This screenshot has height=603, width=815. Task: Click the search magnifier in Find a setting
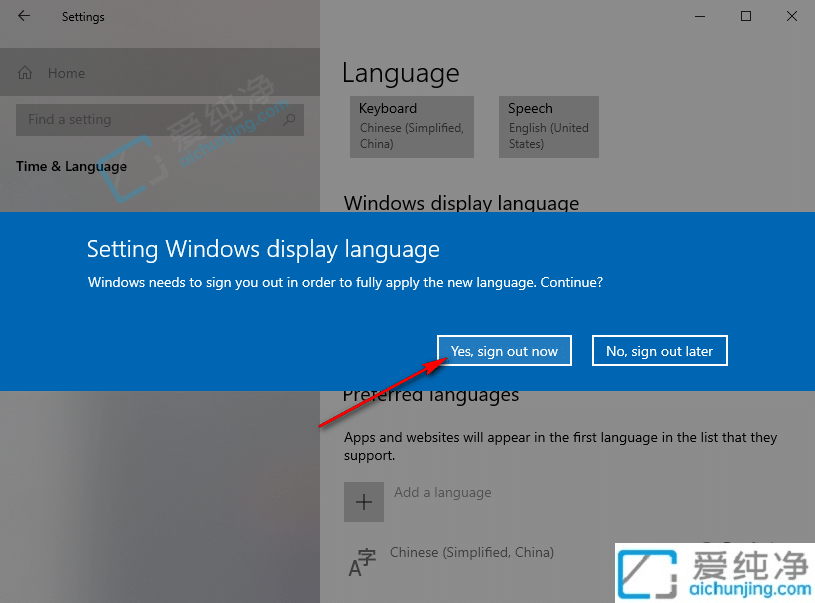tap(288, 119)
